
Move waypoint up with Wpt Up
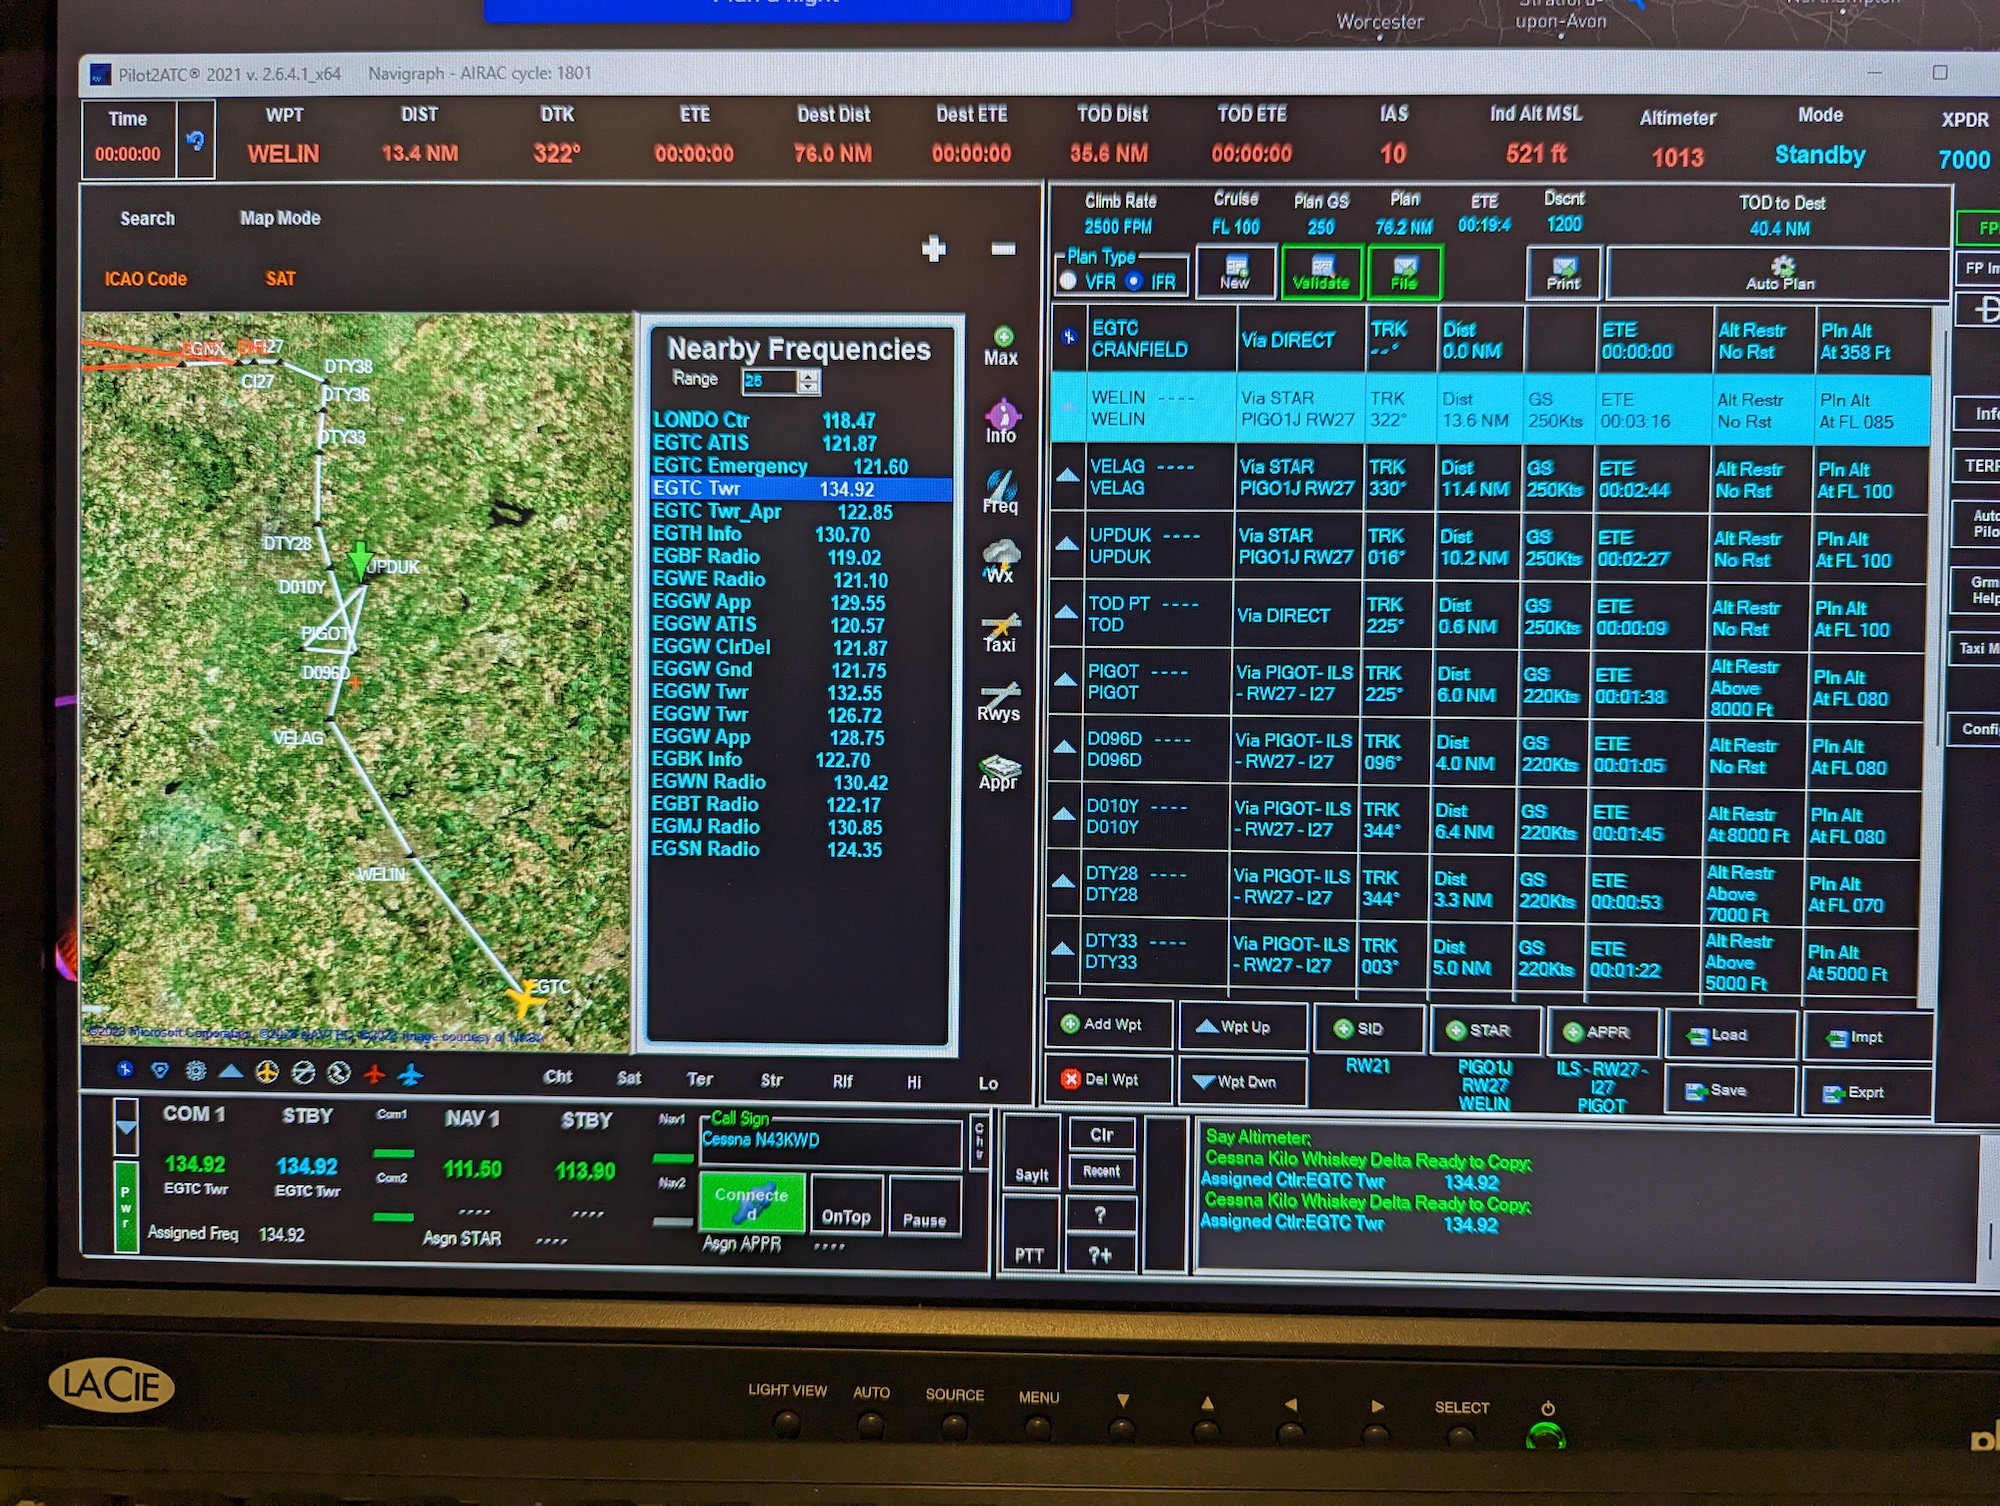pyautogui.click(x=1243, y=1027)
